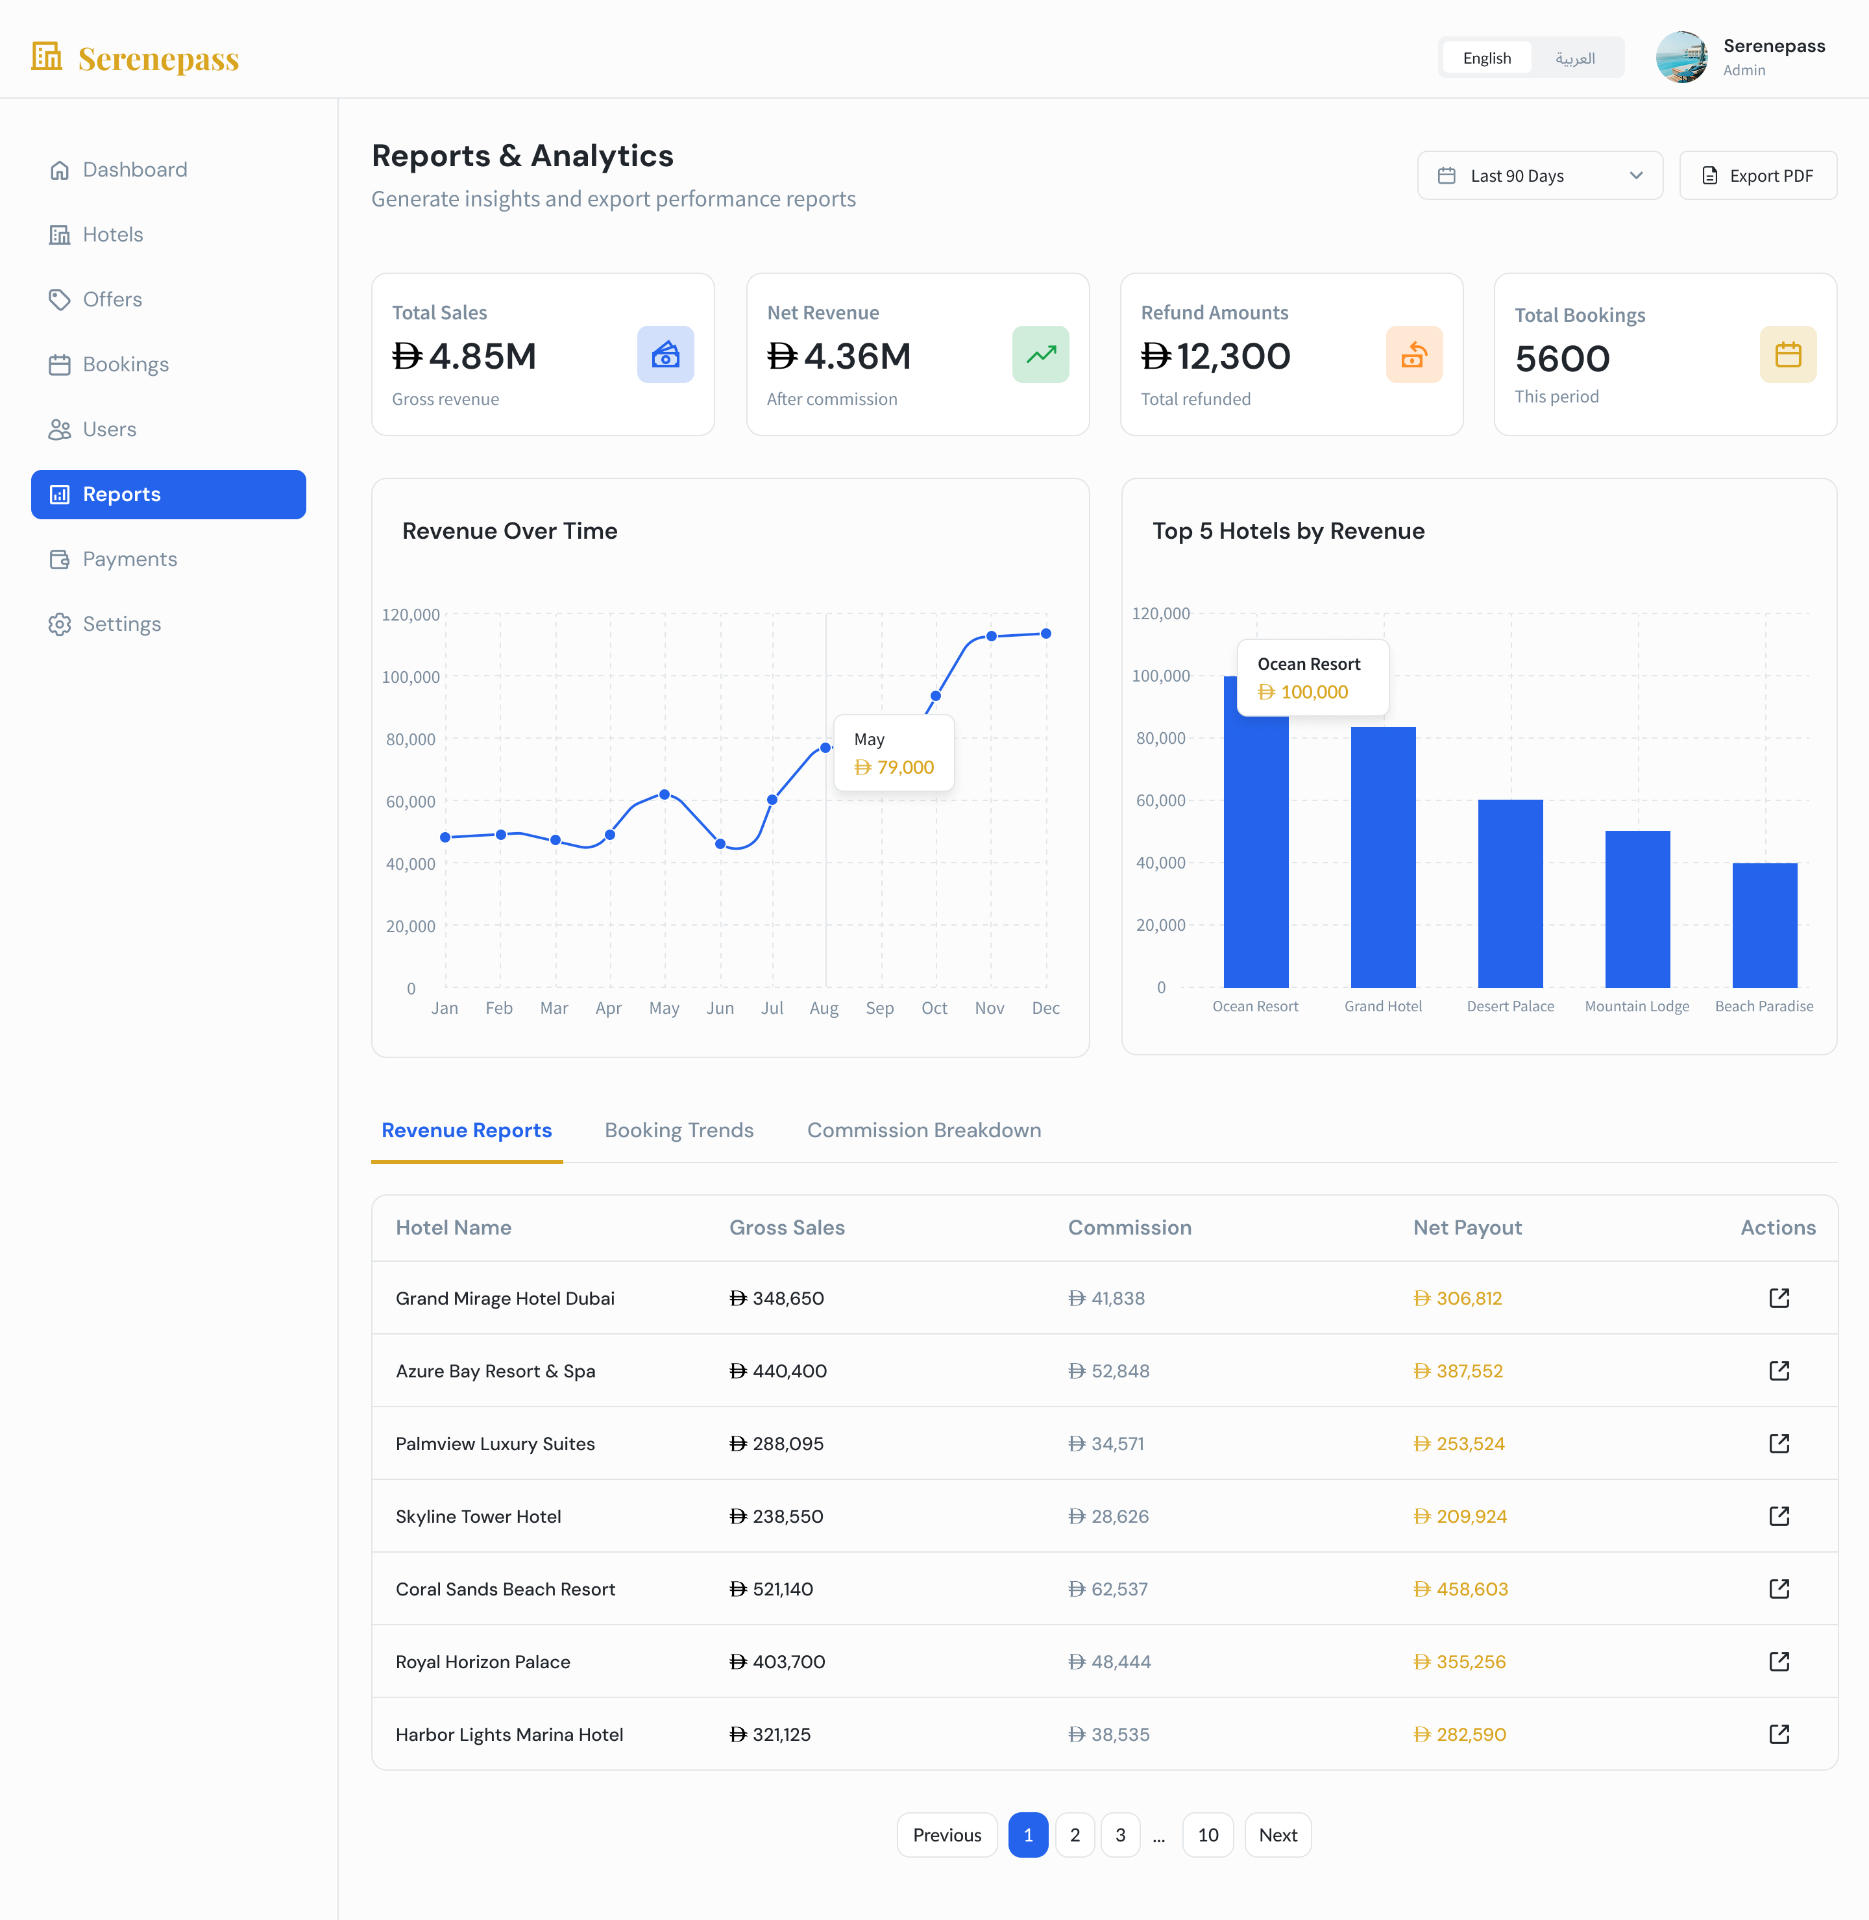This screenshot has height=1920, width=1869.
Task: Switch to the Commission Breakdown tab
Action: (x=924, y=1131)
